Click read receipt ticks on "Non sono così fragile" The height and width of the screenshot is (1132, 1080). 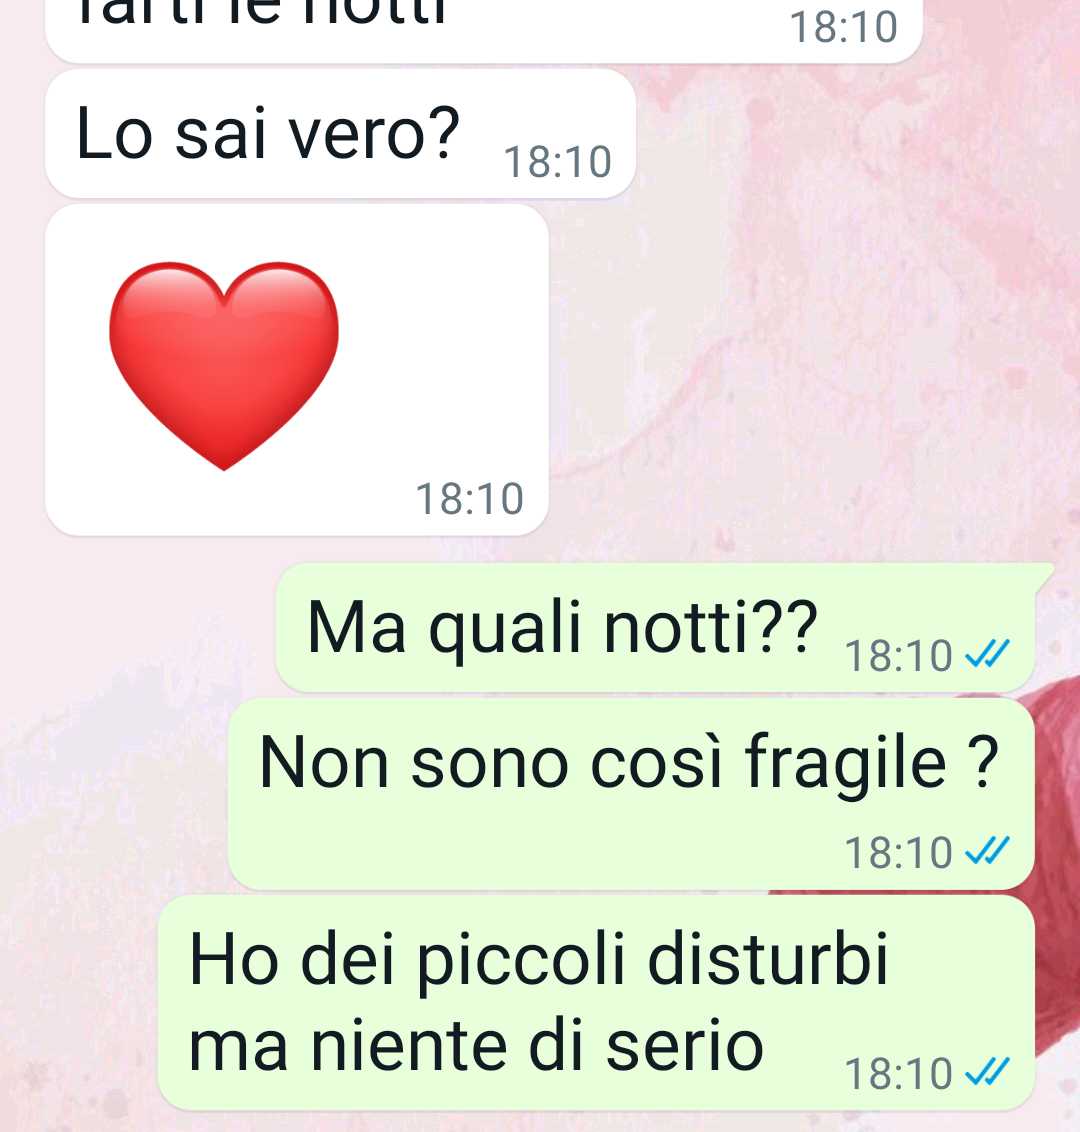pyautogui.click(x=987, y=851)
